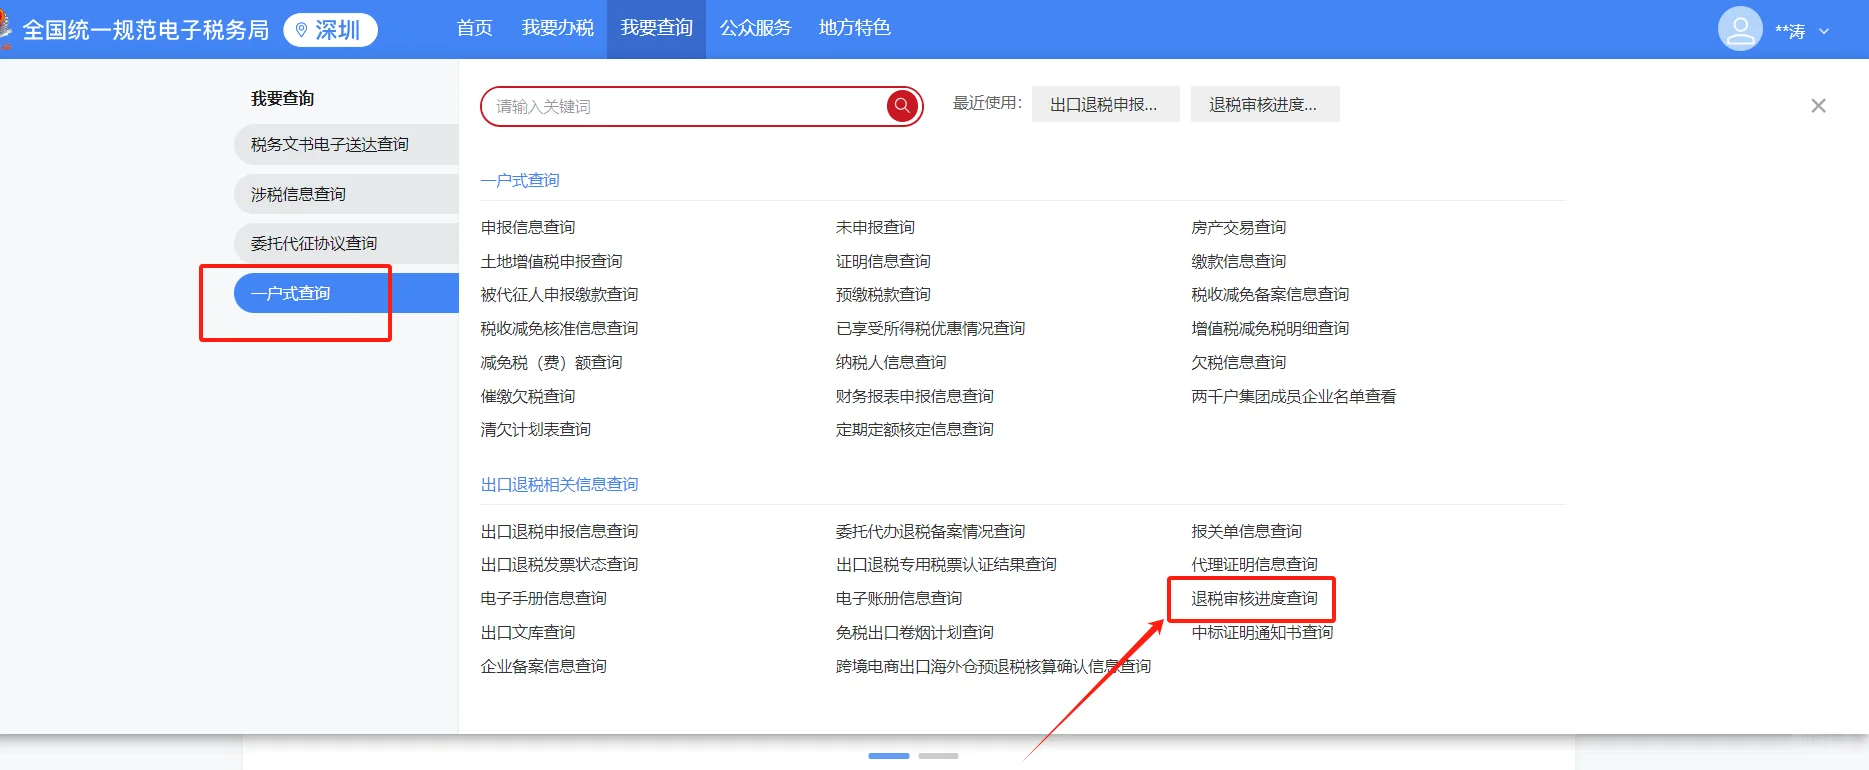Open 土地增值税申报查询 link
This screenshot has height=770, width=1869.
[551, 261]
